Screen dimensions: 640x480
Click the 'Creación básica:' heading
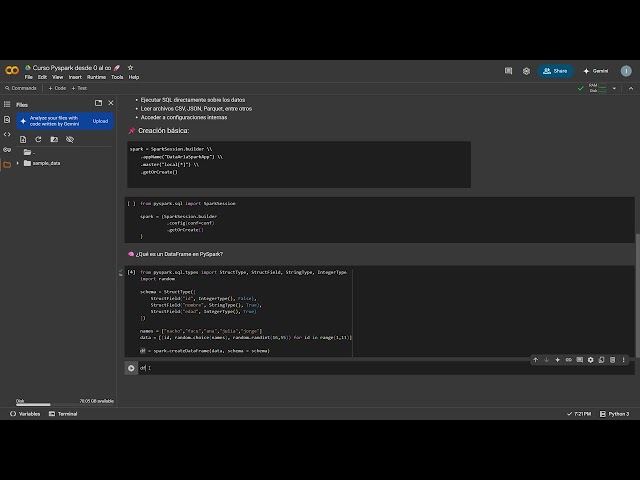coord(163,131)
